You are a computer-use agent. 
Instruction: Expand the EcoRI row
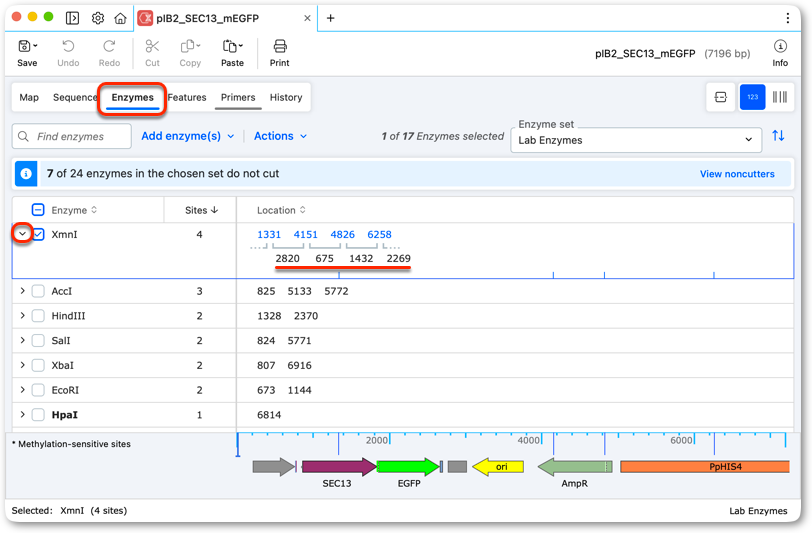(x=22, y=390)
